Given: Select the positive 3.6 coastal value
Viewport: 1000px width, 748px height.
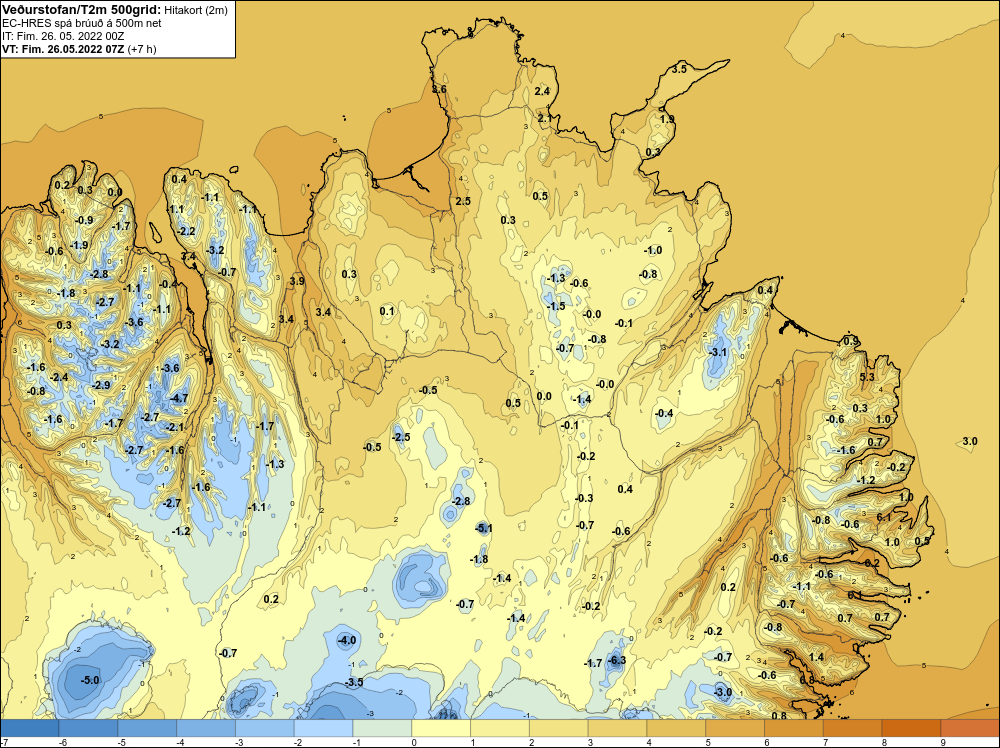Looking at the screenshot, I should point(439,89).
